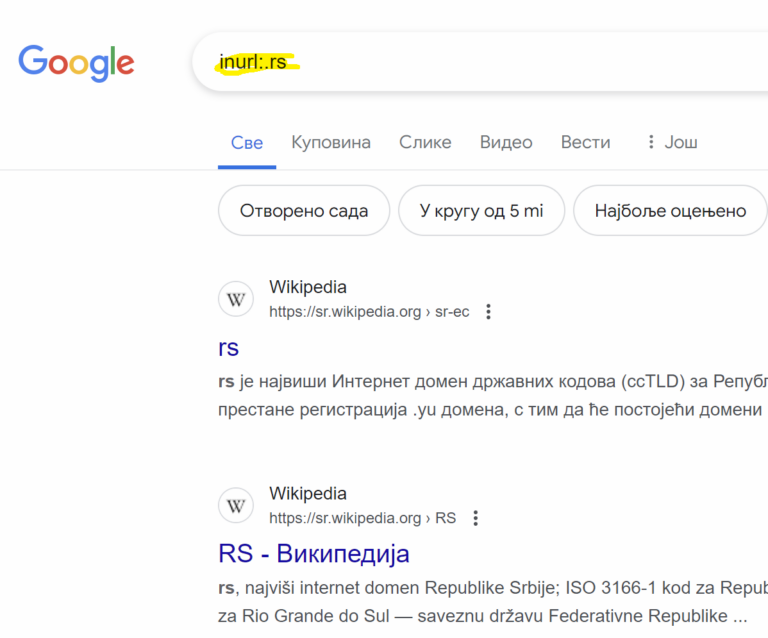Open the Слике tab

coord(425,142)
